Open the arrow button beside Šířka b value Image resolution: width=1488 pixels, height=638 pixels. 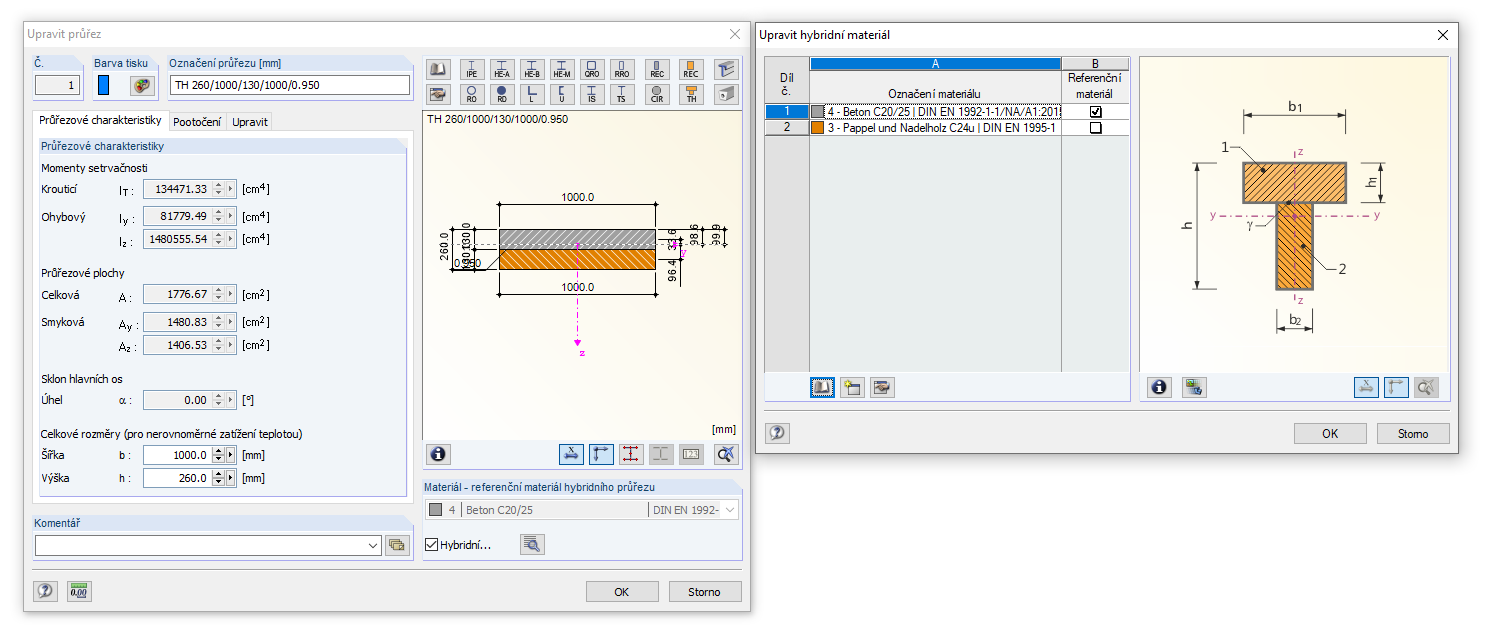pyautogui.click(x=232, y=455)
